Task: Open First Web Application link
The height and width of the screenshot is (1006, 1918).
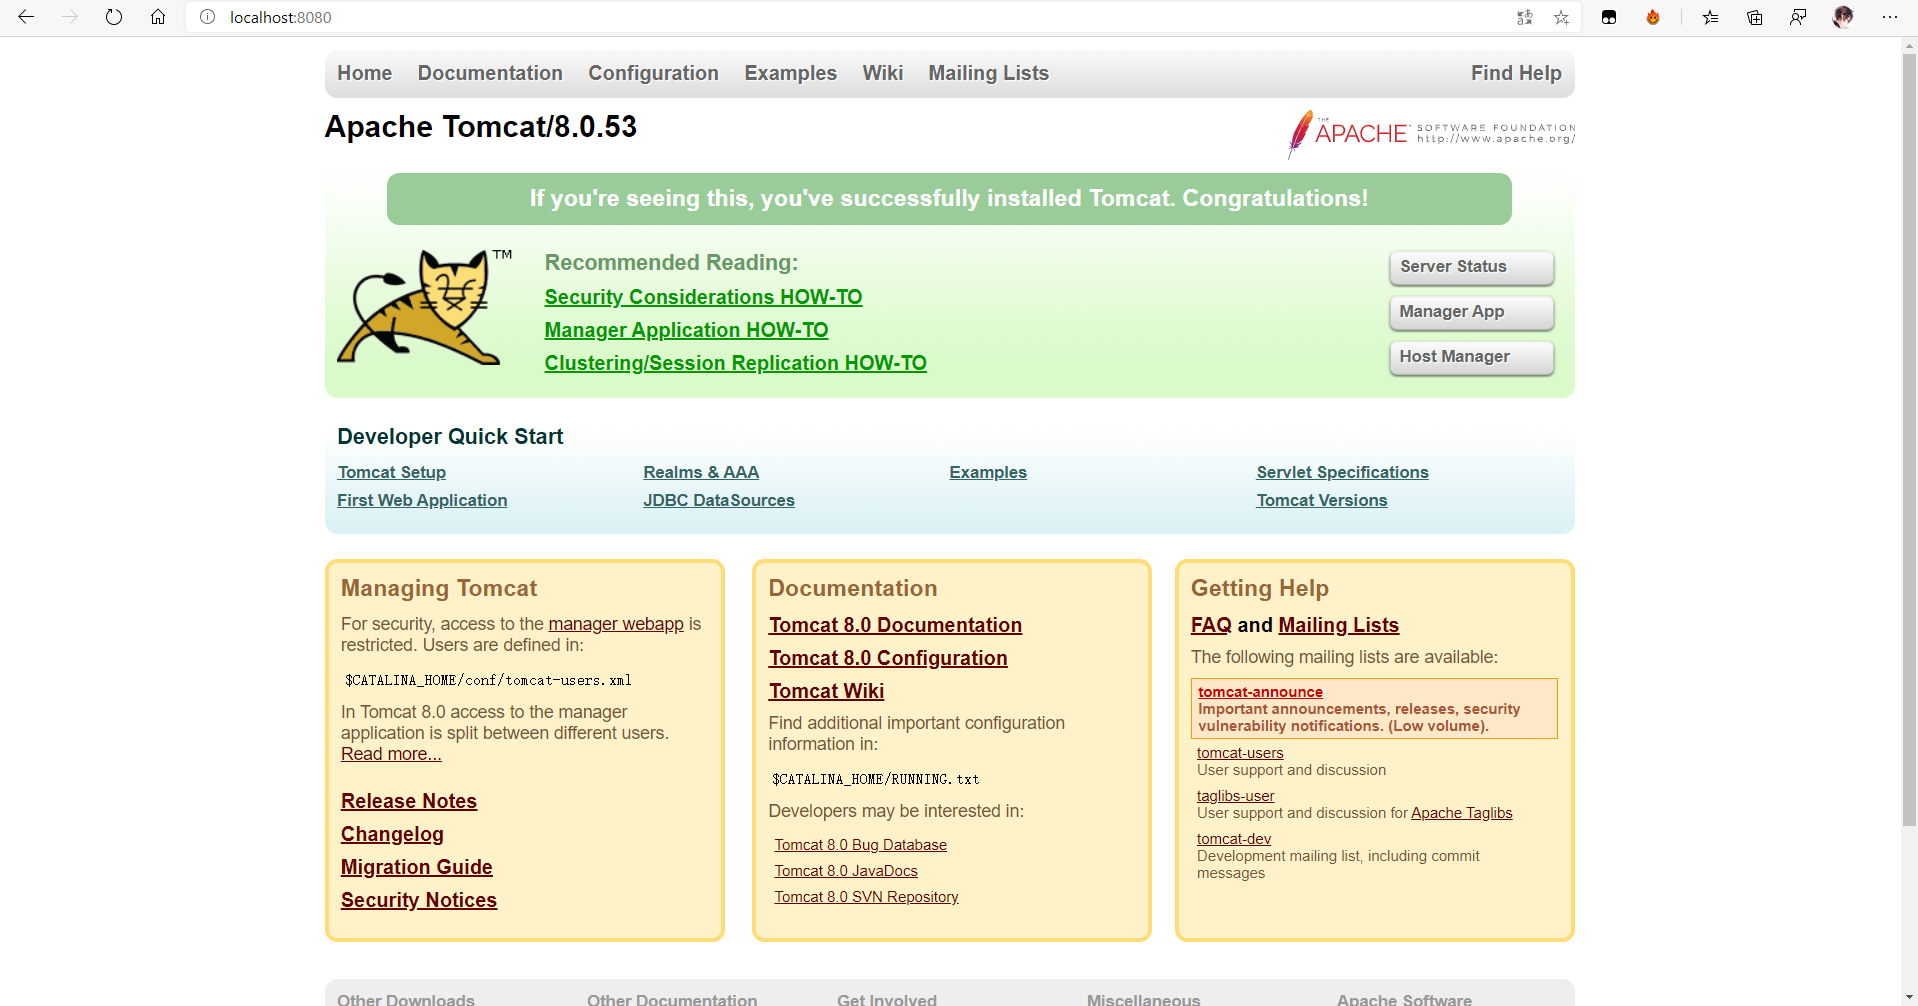Action: [x=422, y=500]
